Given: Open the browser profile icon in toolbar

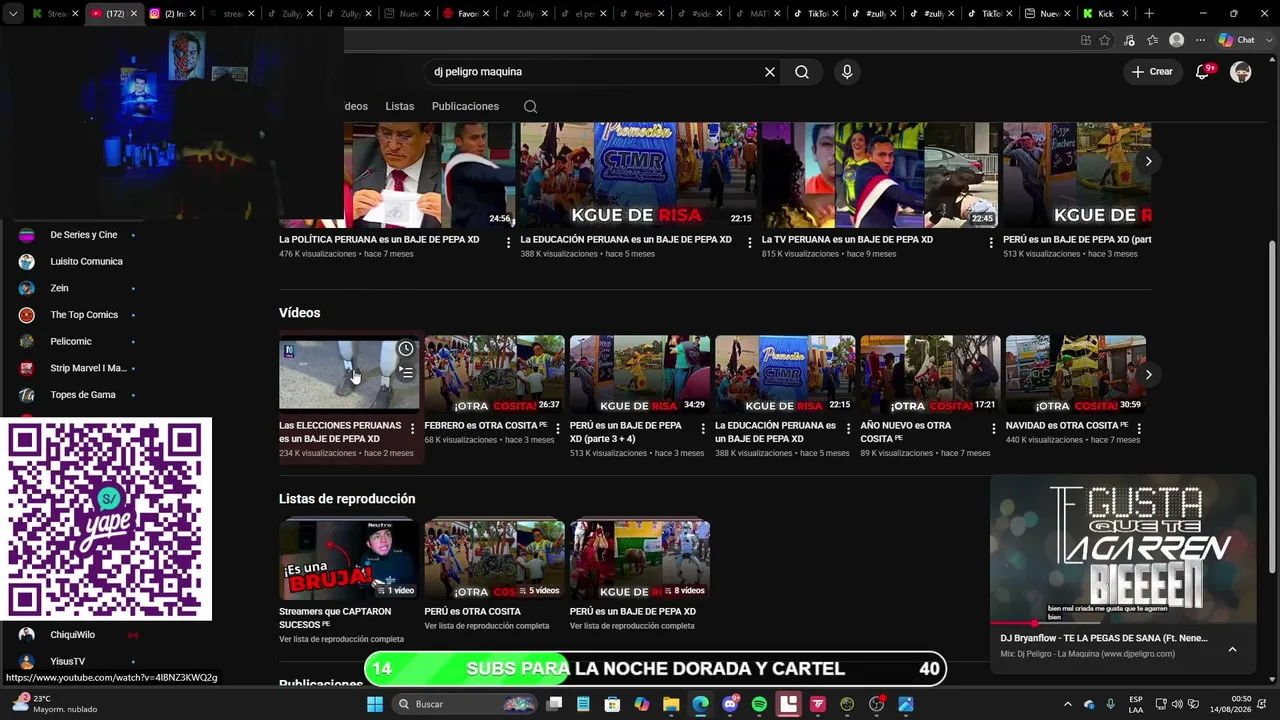Looking at the screenshot, I should (1177, 40).
